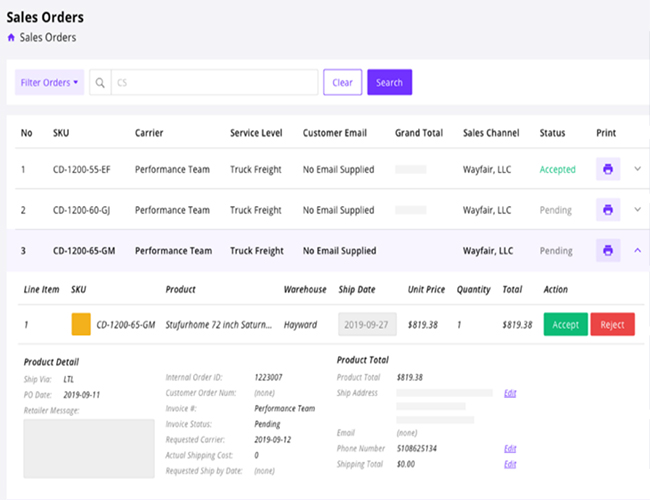Reject the line item order
The image size is (650, 500).
[x=612, y=324]
